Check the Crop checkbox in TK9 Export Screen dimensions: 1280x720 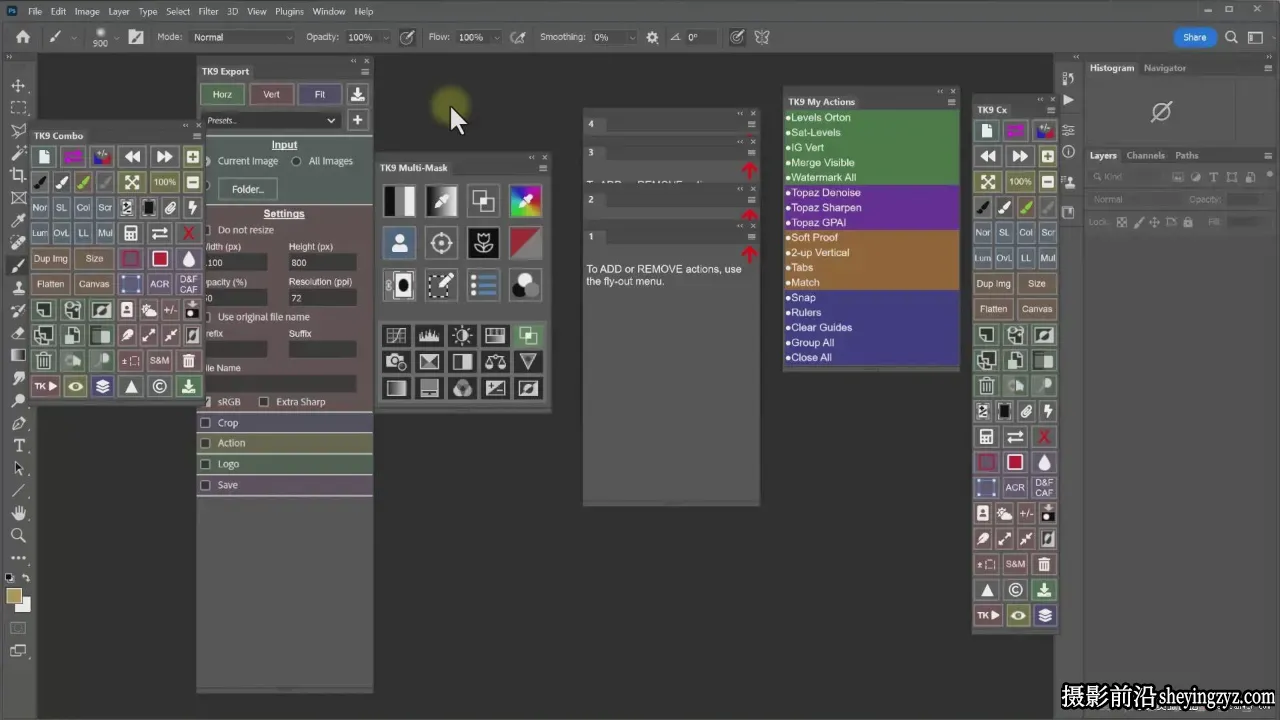206,423
